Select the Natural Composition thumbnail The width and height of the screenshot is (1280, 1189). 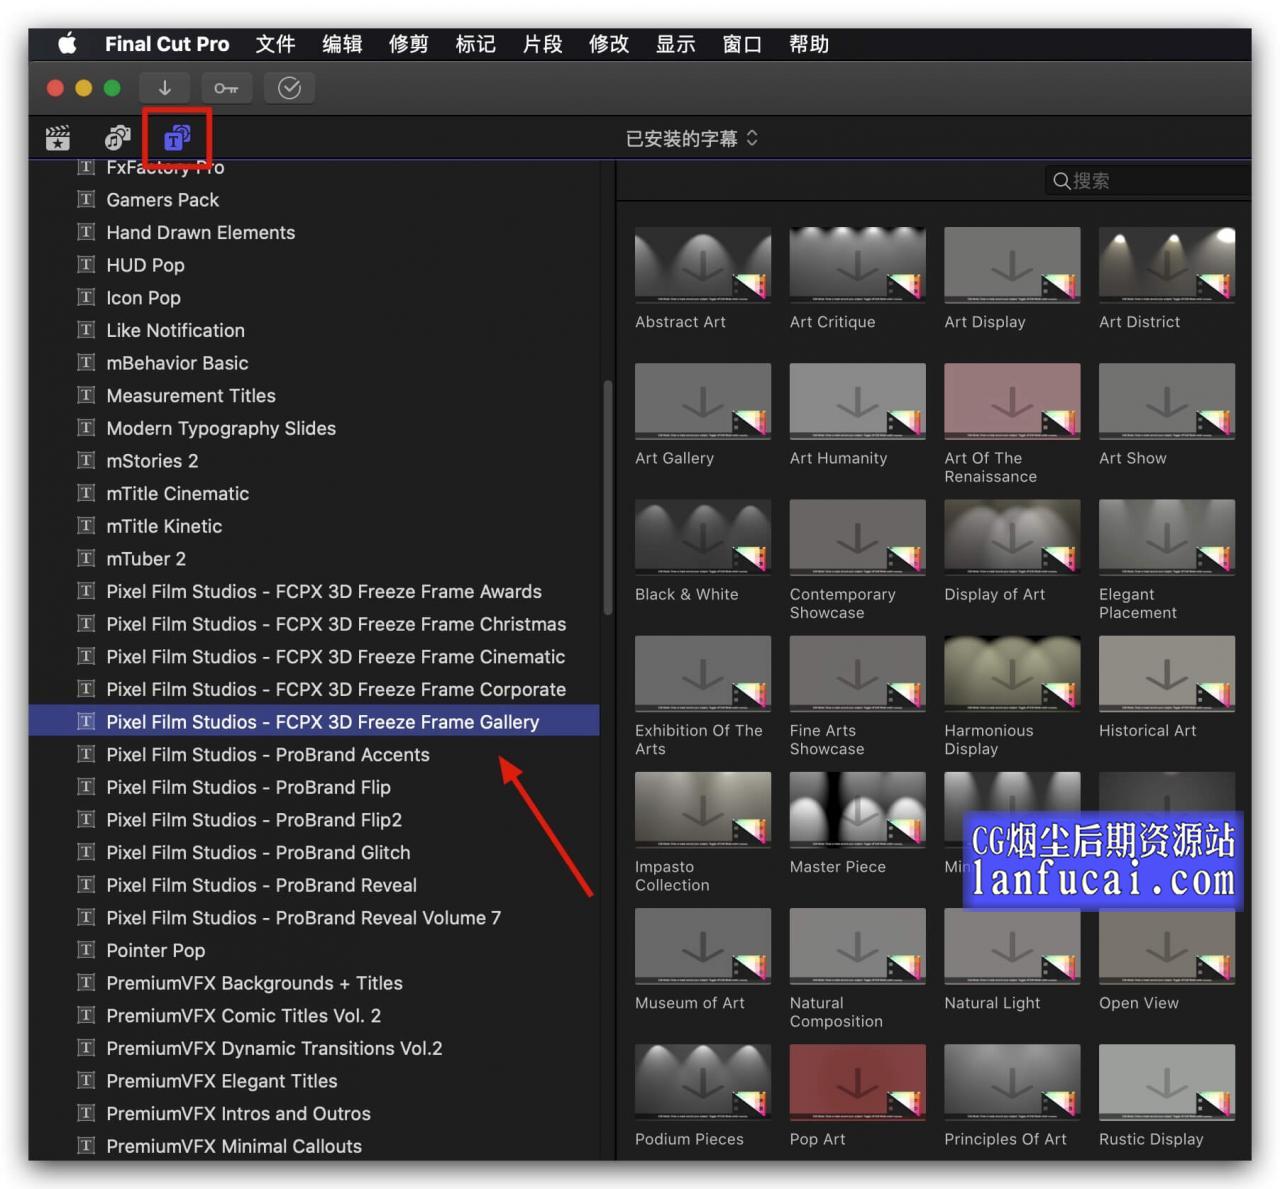857,946
